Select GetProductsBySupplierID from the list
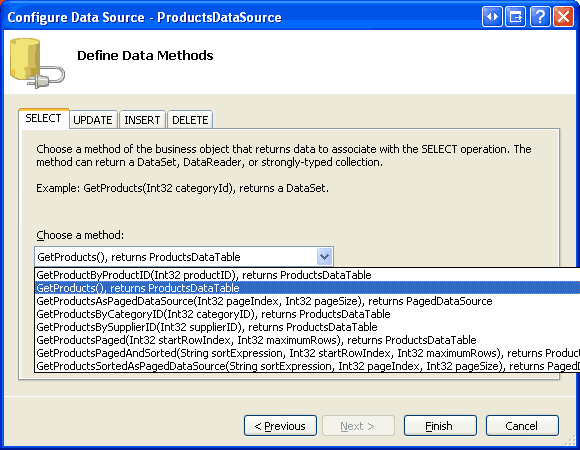This screenshot has height=450, width=580. tap(307, 327)
